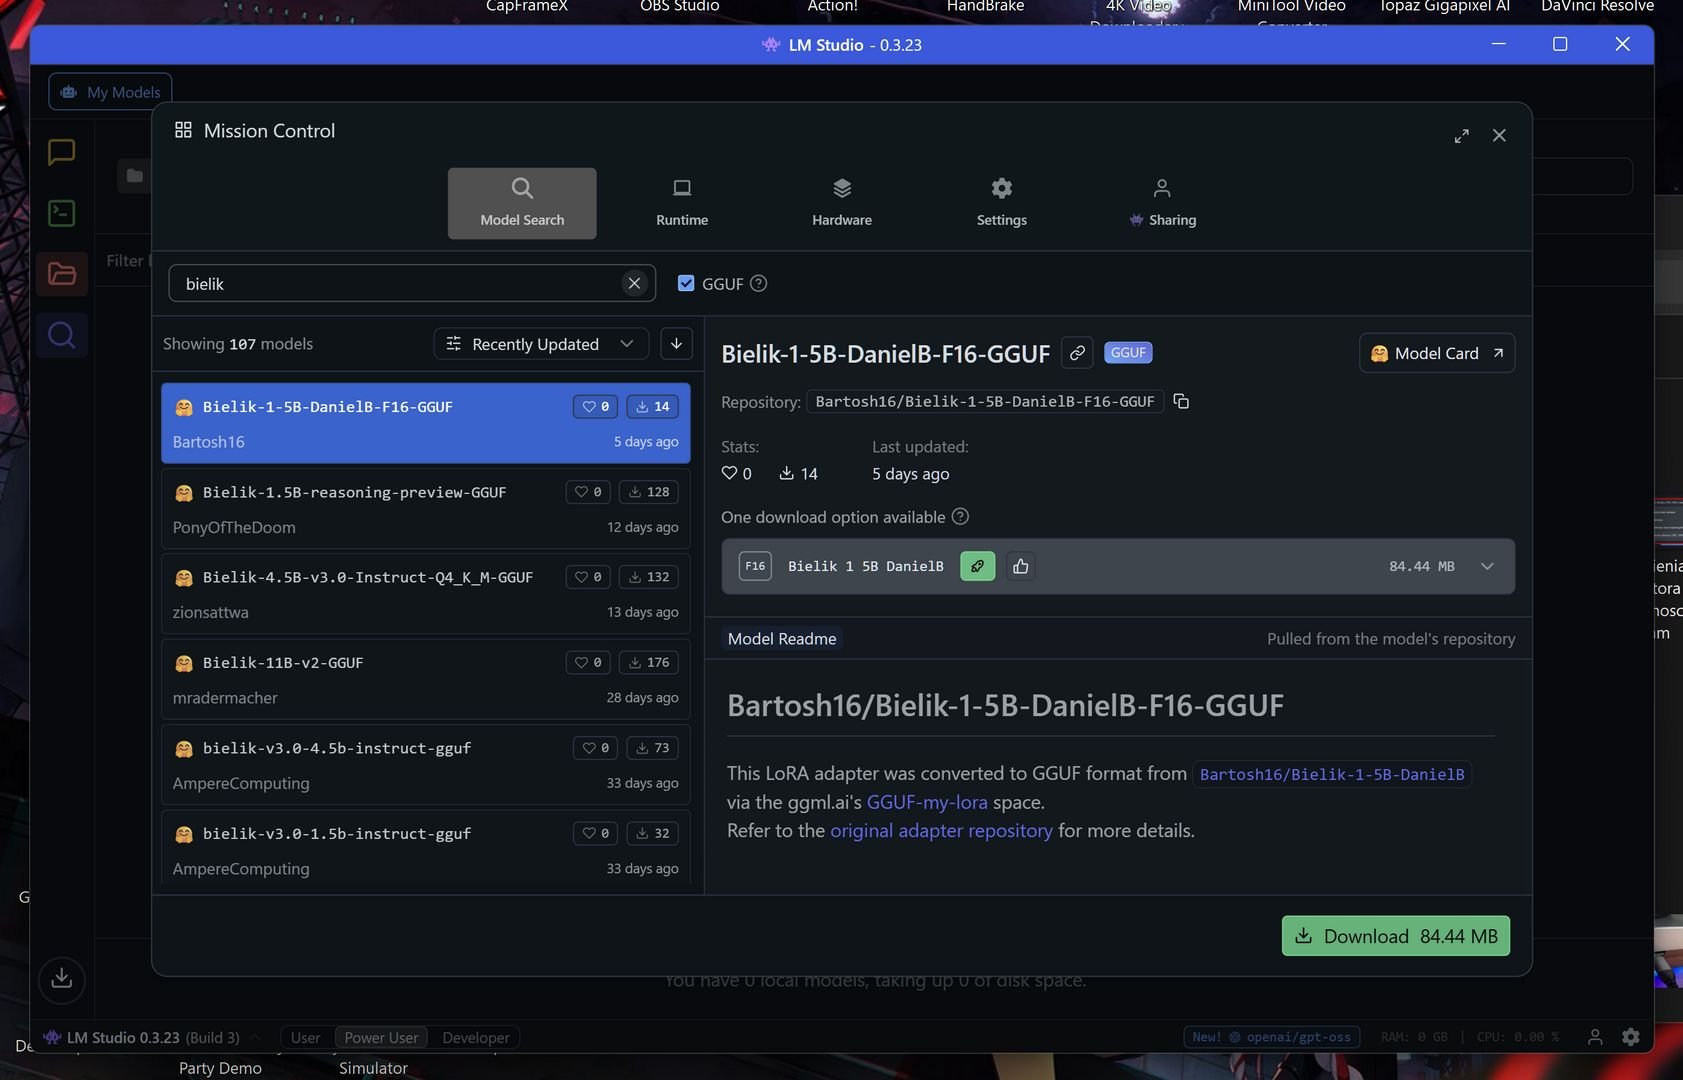The image size is (1683, 1080).
Task: Click the F16 quantization badge
Action: coord(755,566)
